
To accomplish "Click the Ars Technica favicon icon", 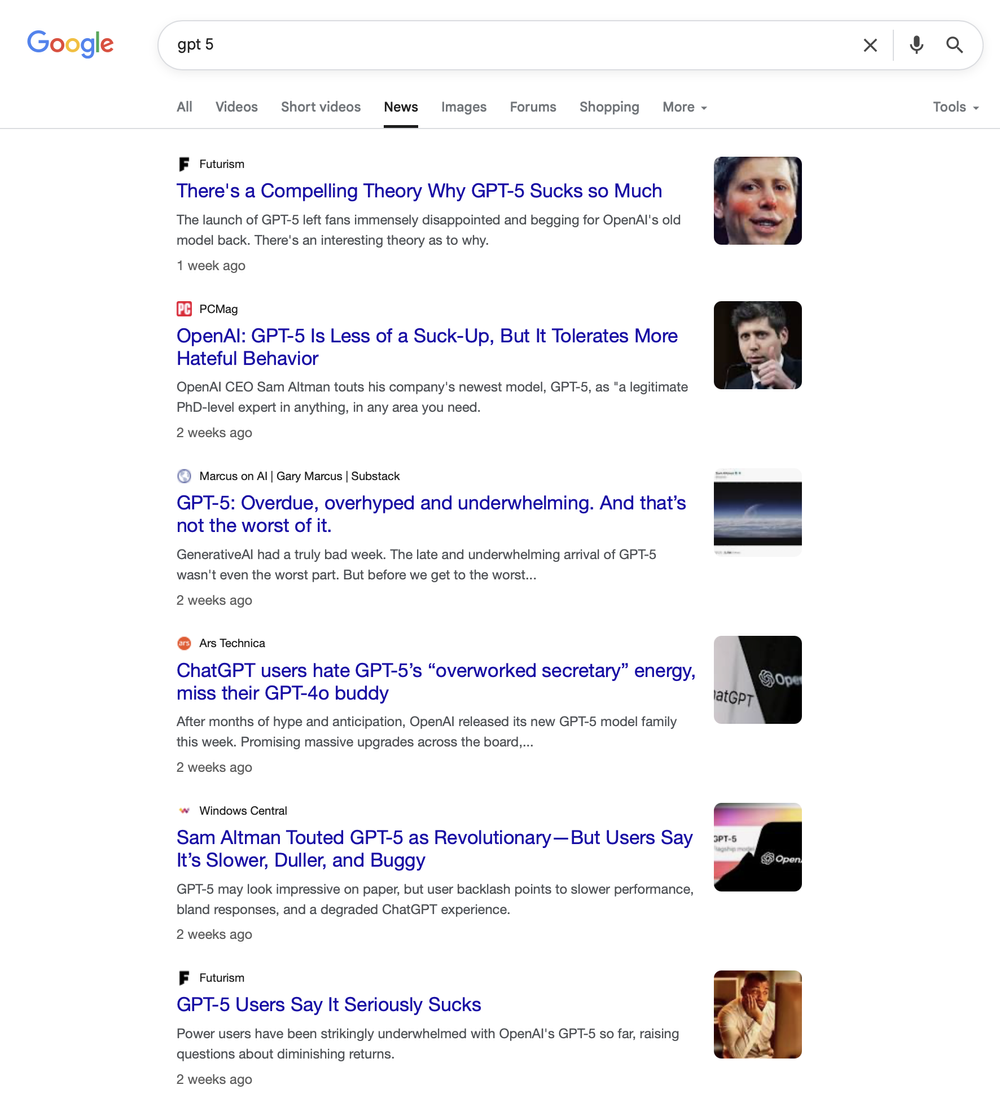I will (184, 643).
